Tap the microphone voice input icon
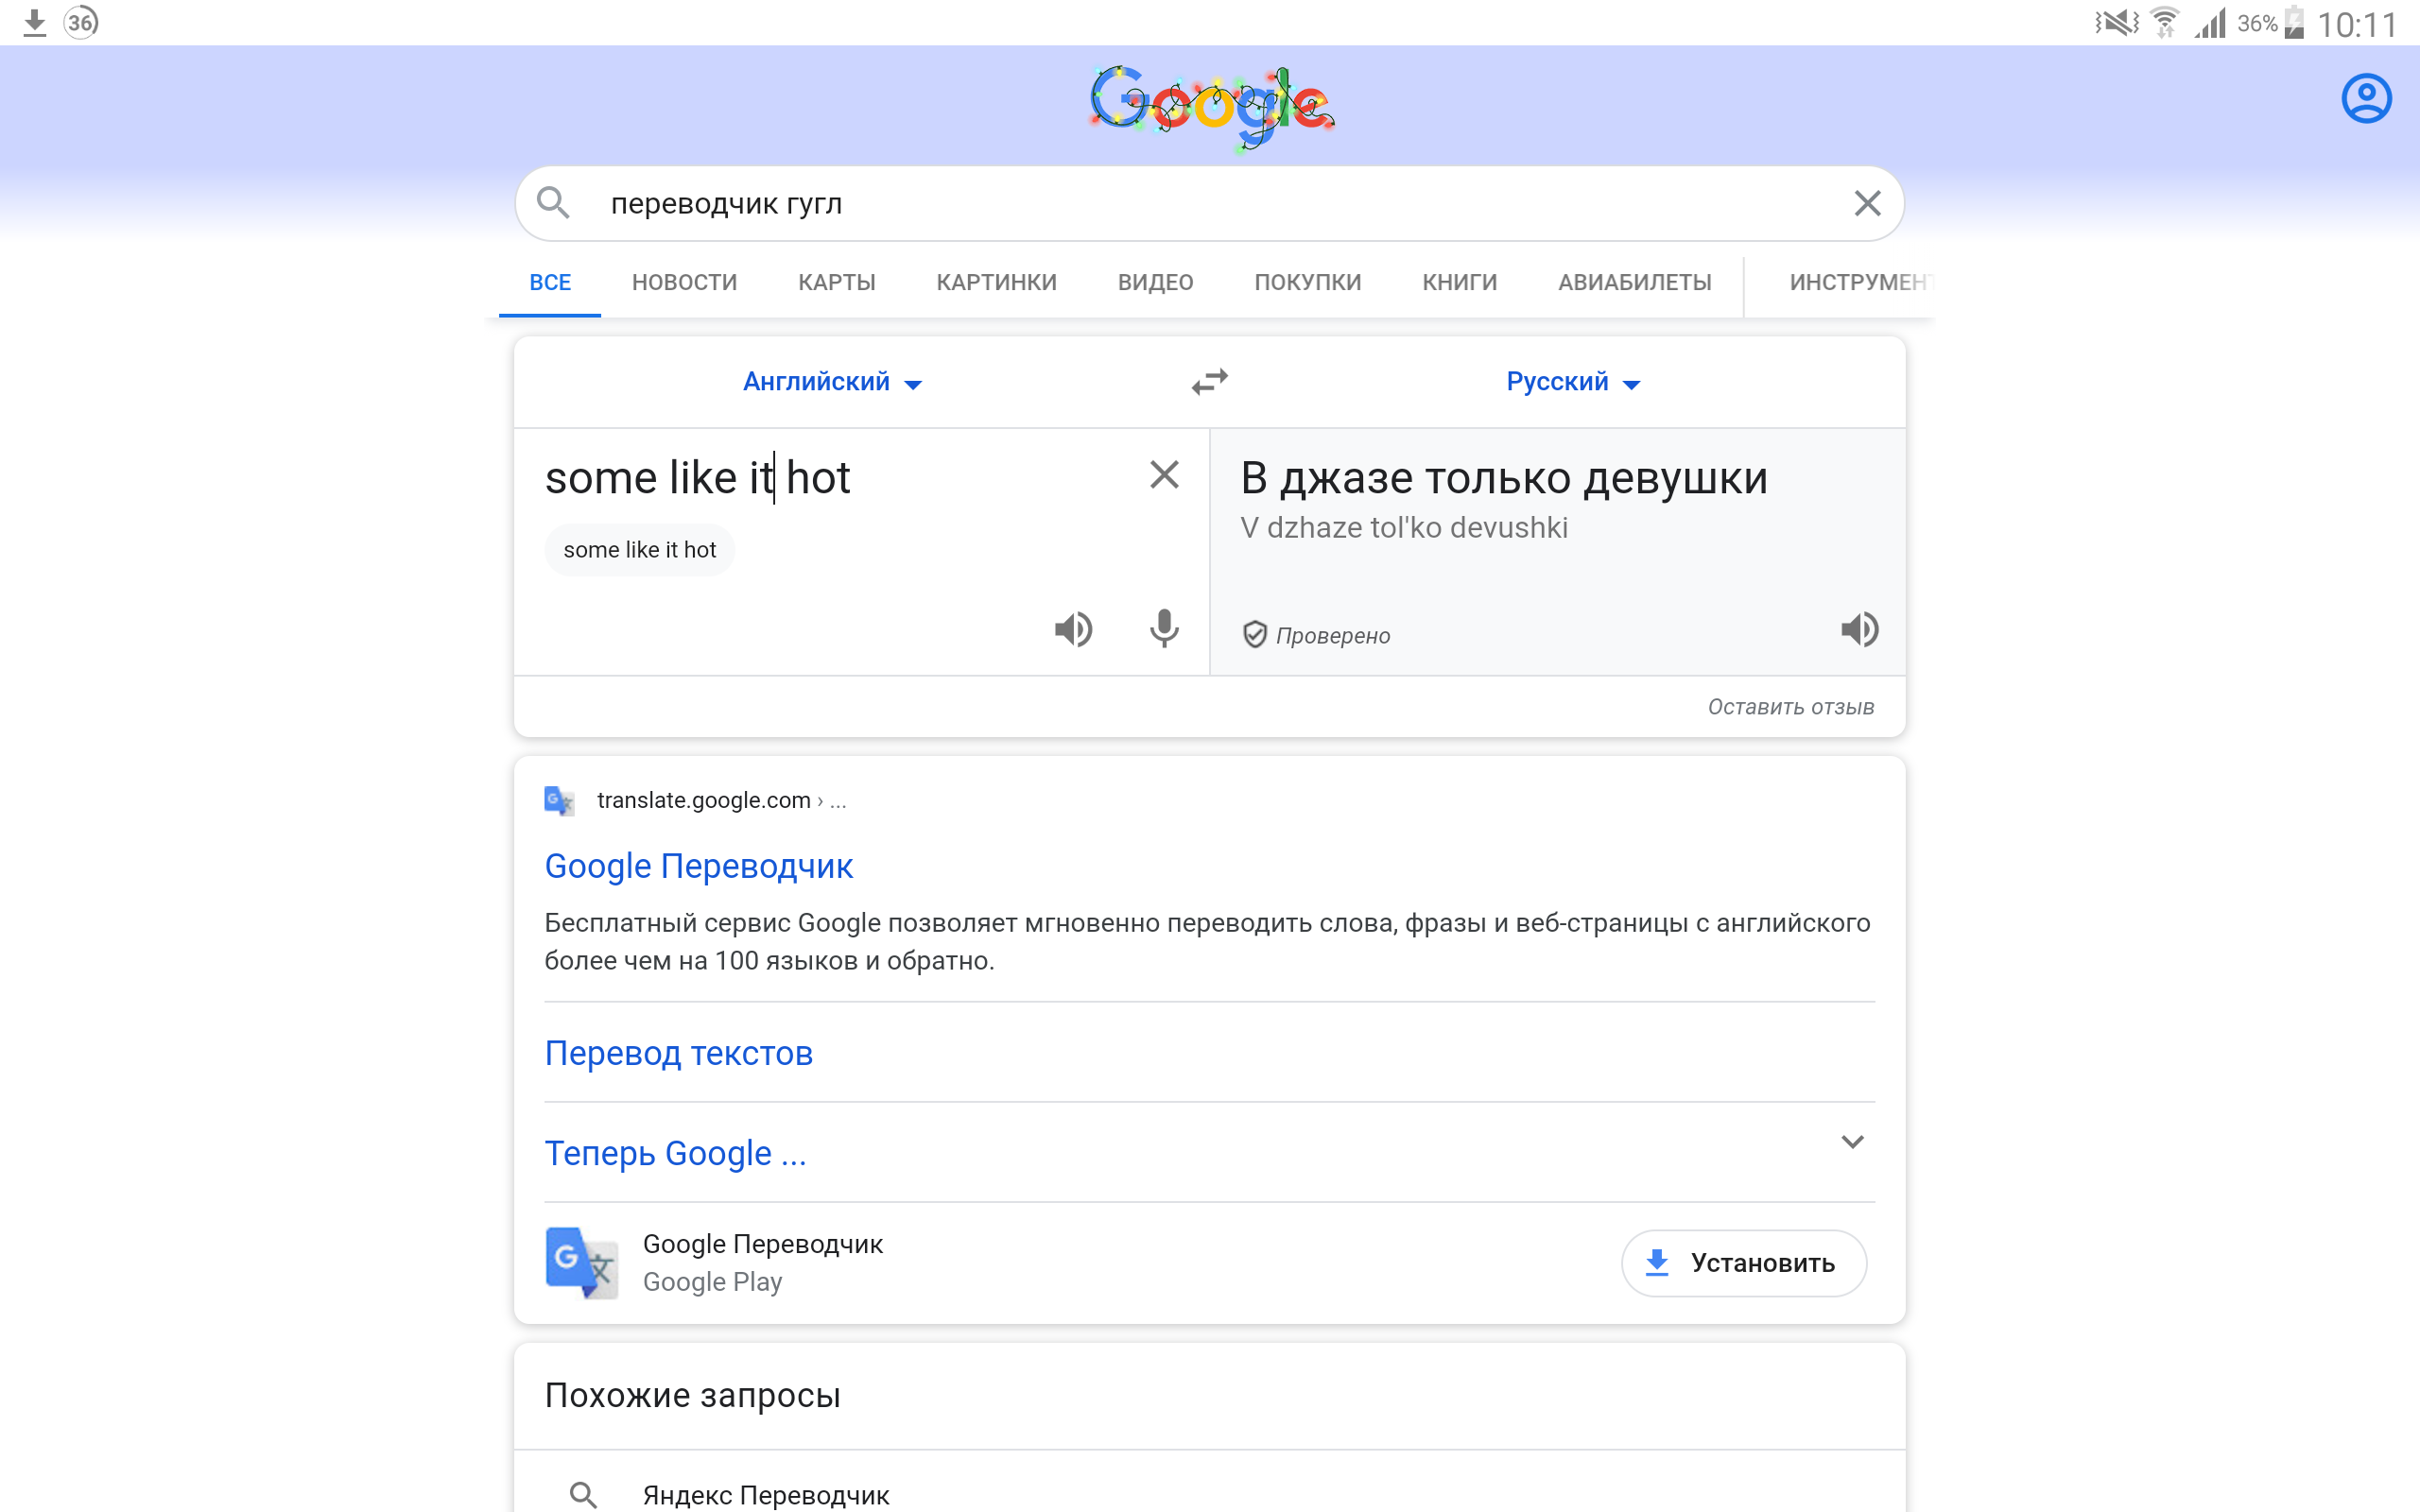 [x=1163, y=630]
